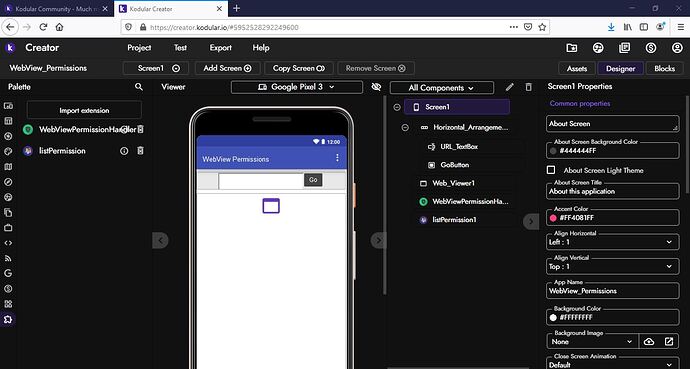
Task: Open the Social palette category icon
Action: tap(8, 197)
